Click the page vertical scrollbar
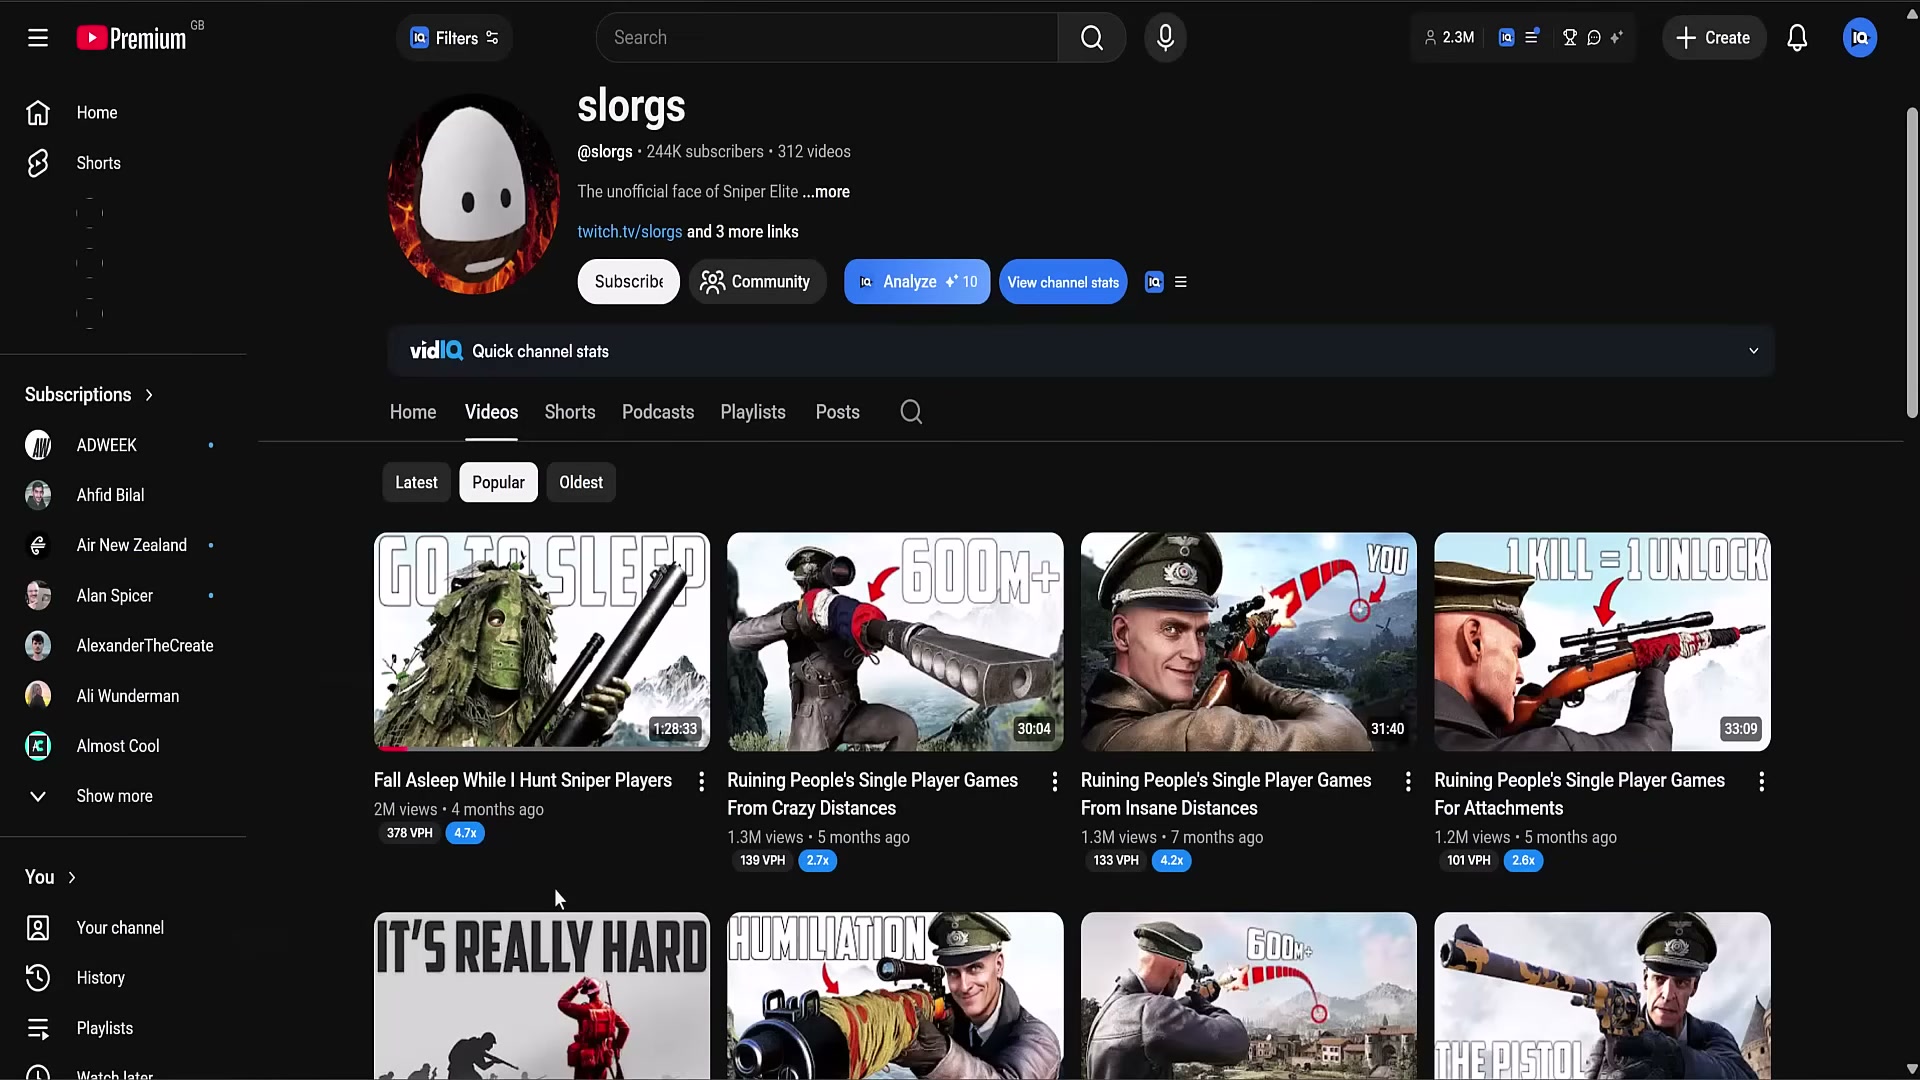Image resolution: width=1920 pixels, height=1080 pixels. (1912, 262)
